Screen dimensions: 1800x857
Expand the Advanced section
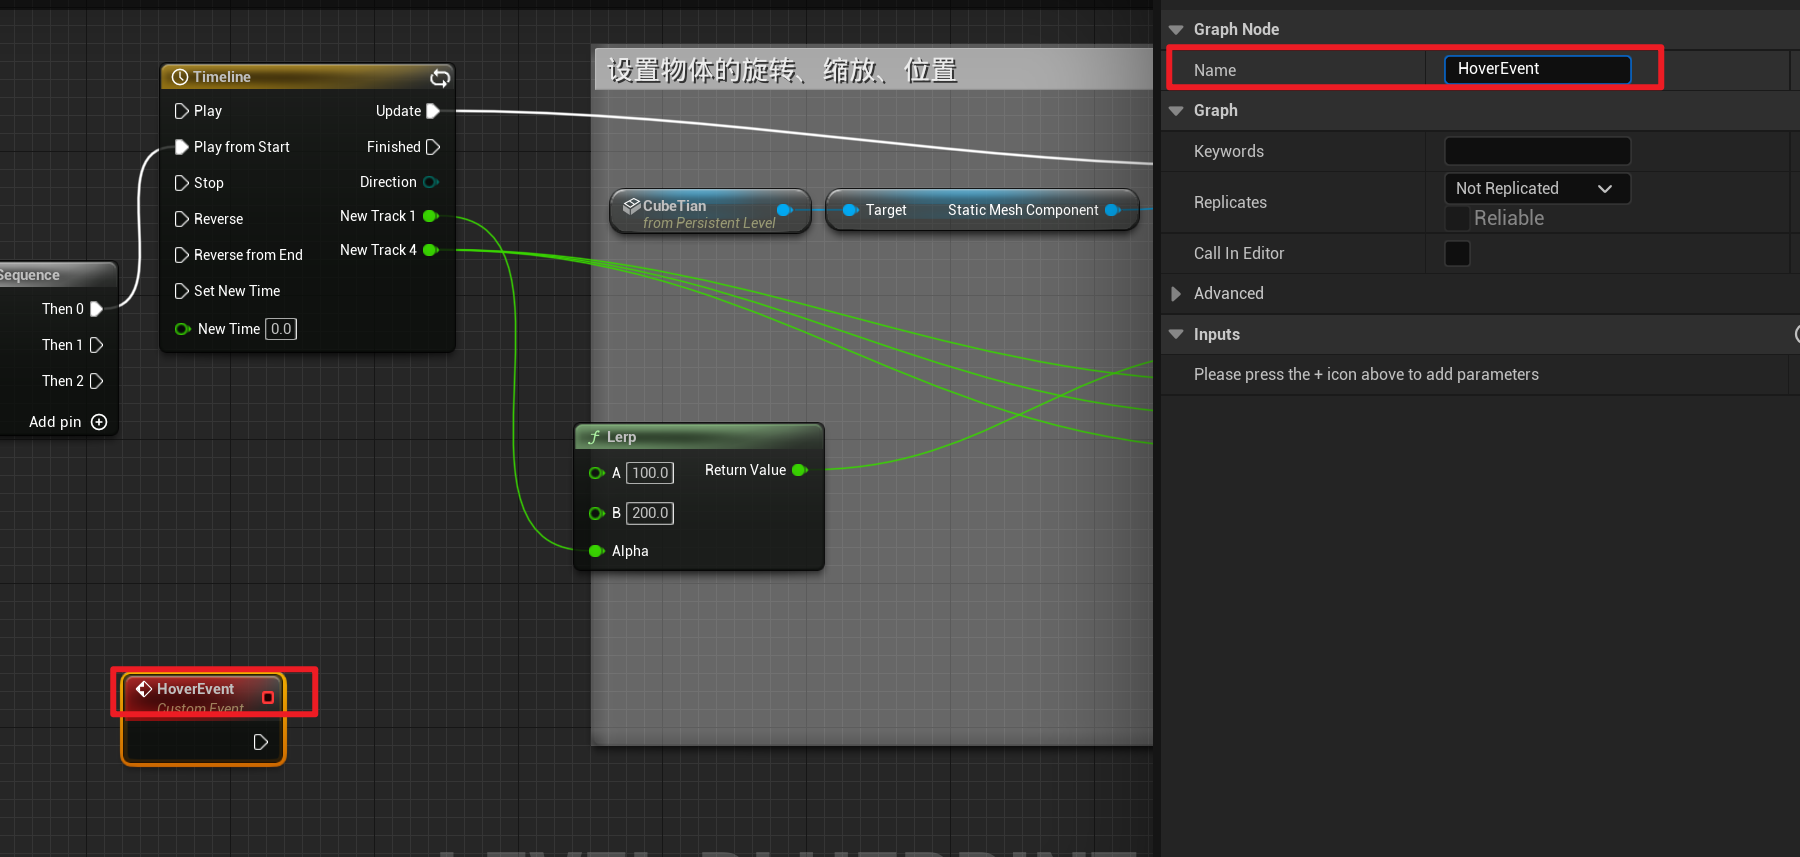pos(1176,294)
